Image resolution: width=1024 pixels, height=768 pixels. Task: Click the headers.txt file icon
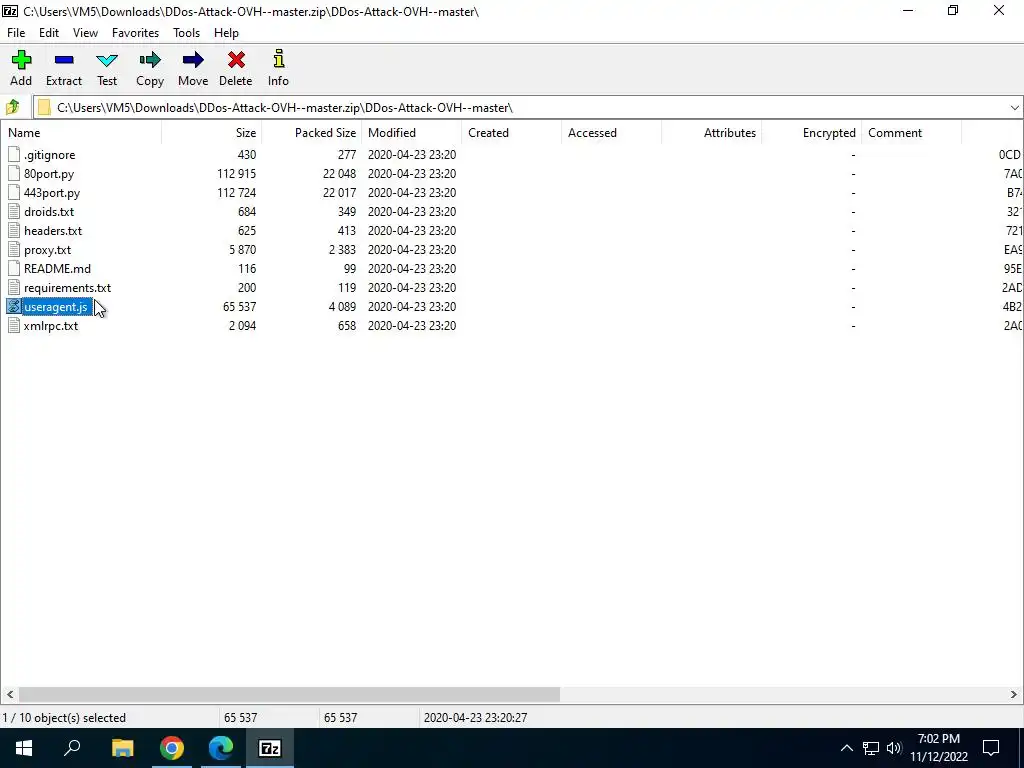(14, 231)
